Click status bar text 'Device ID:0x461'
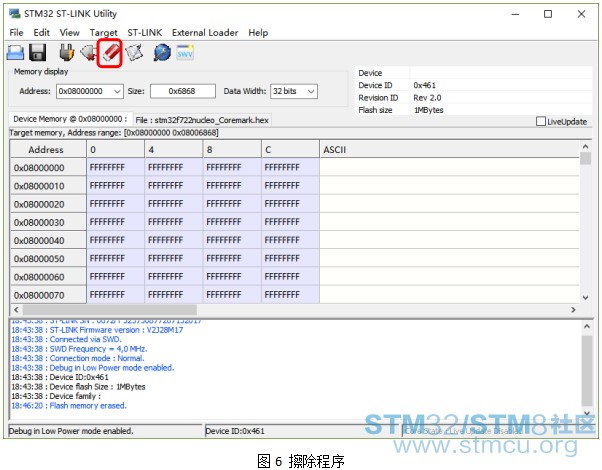The image size is (602, 470). click(235, 431)
